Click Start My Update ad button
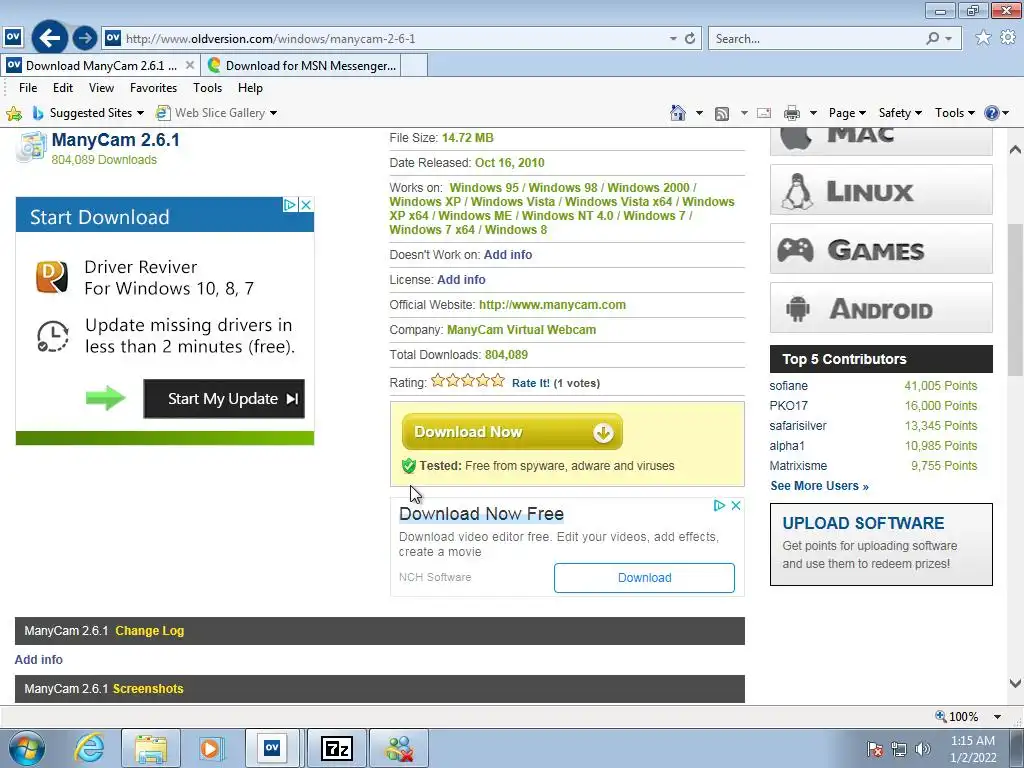The width and height of the screenshot is (1024, 768). pyautogui.click(x=224, y=398)
